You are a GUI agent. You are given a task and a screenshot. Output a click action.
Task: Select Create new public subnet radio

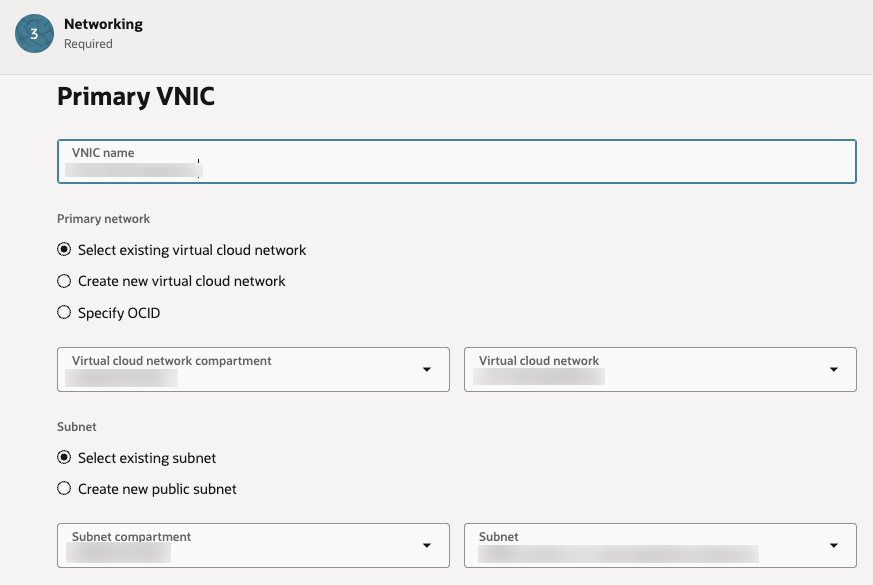(x=64, y=489)
